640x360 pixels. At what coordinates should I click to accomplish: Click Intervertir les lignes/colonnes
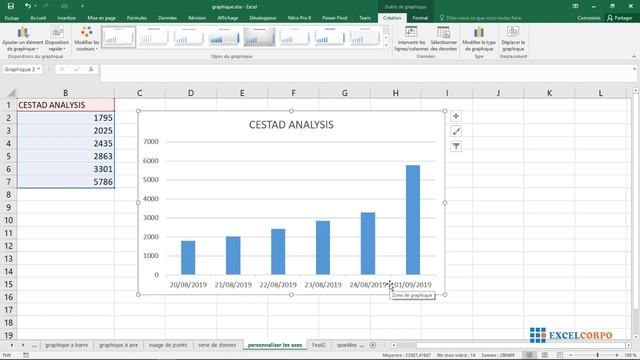(411, 39)
